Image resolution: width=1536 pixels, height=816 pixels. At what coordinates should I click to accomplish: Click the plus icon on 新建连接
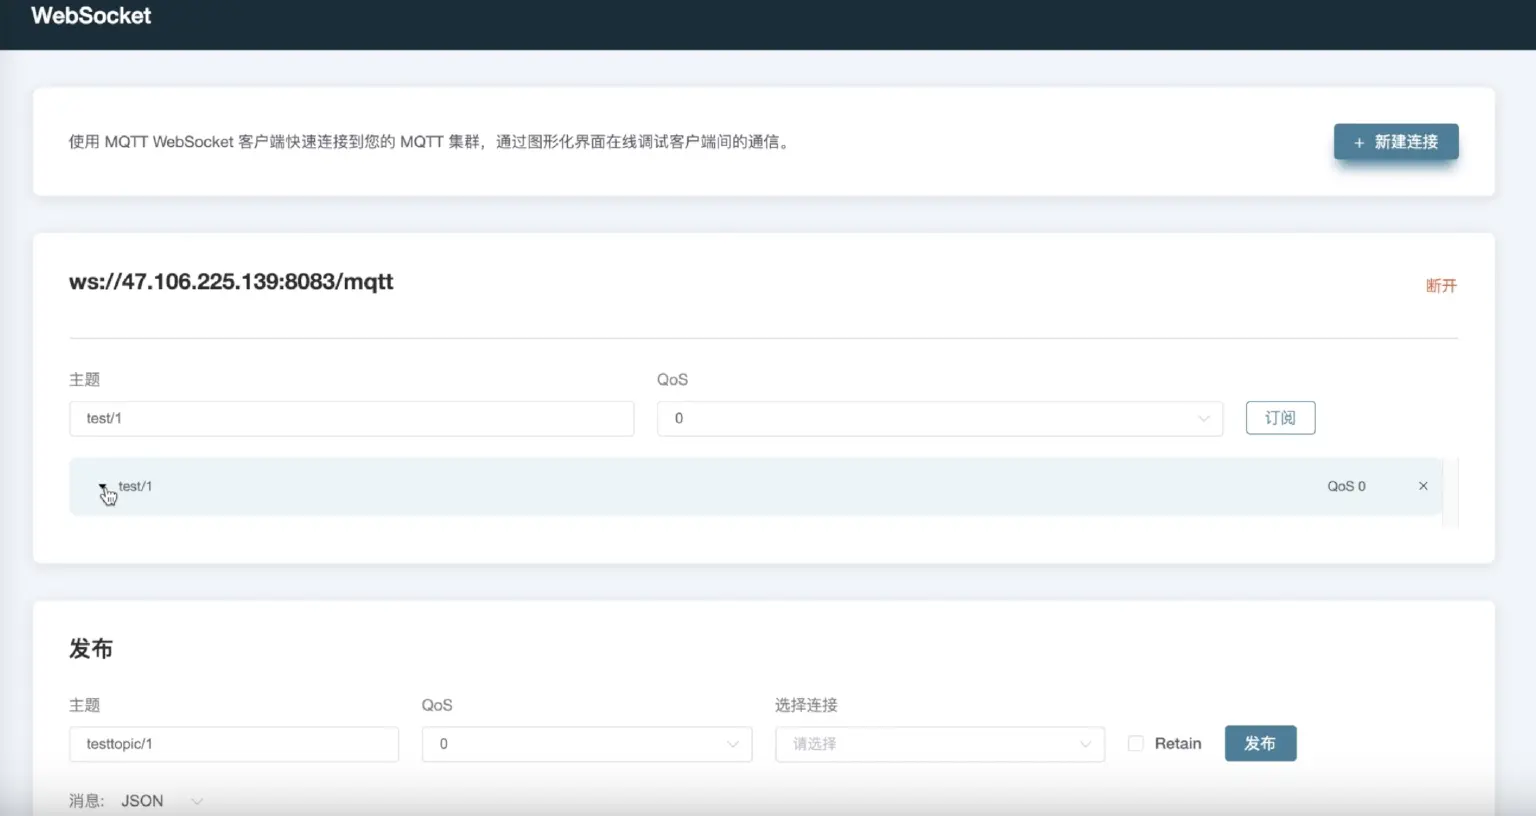pyautogui.click(x=1359, y=143)
